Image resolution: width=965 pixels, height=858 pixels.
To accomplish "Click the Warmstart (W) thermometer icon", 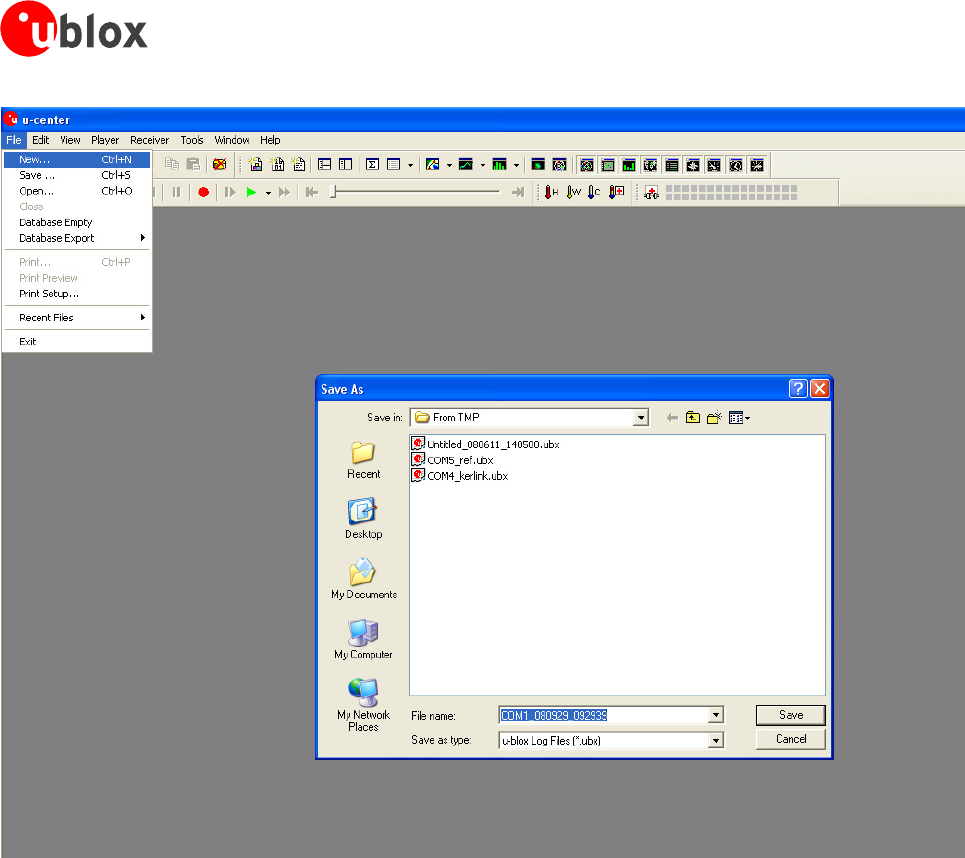I will pyautogui.click(x=574, y=193).
